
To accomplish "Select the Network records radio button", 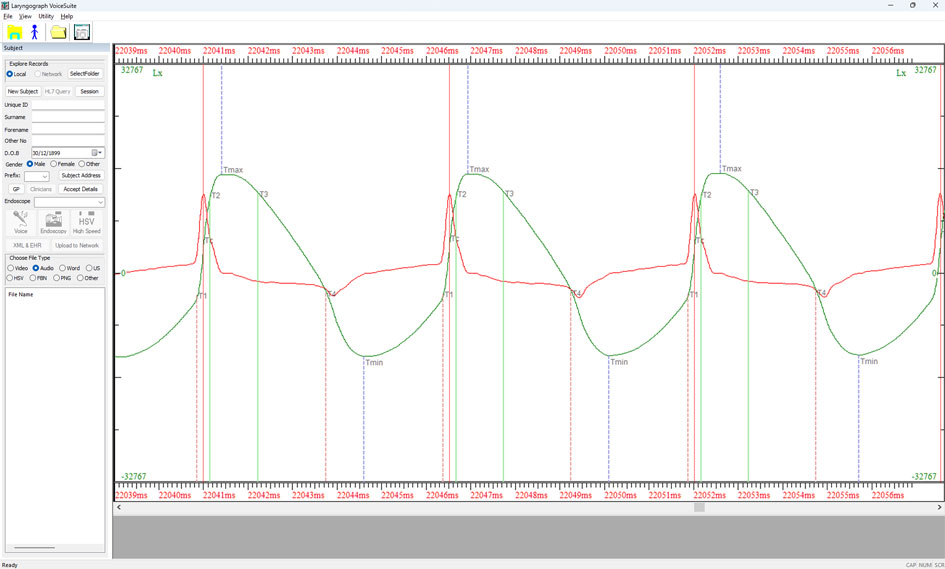I will (x=38, y=74).
